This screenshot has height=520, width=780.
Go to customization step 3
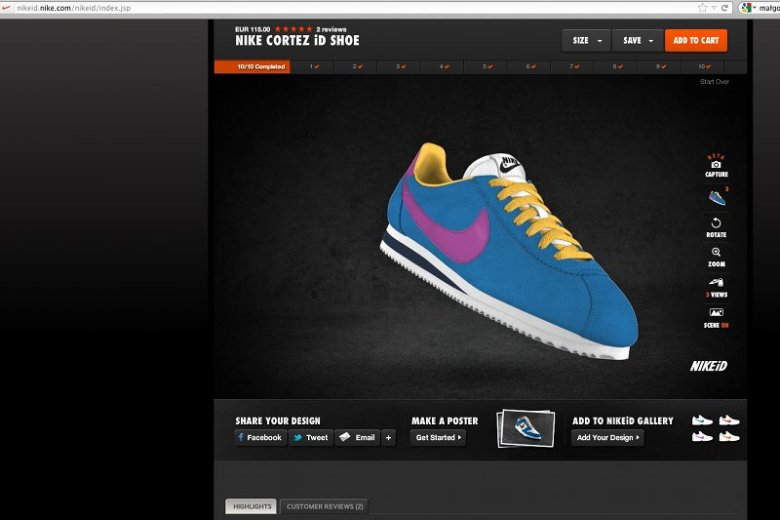[401, 67]
